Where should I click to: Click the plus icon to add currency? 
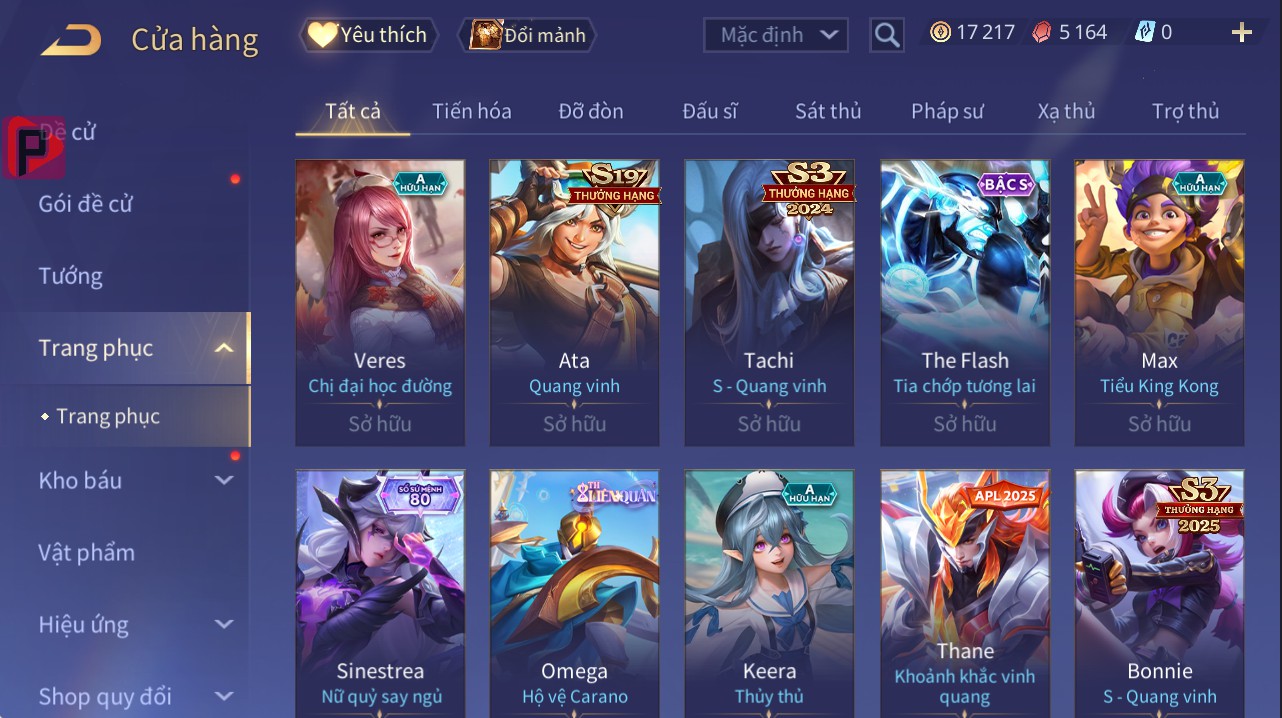1242,32
